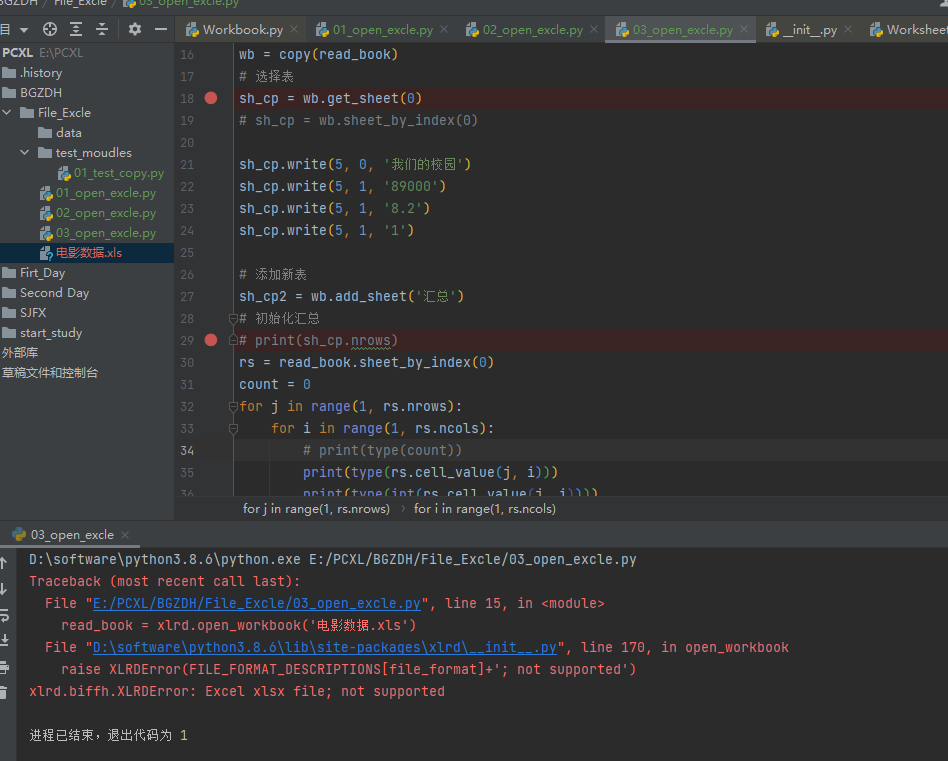
Task: Click the up-arrow icon in run toolbar
Action: point(4,563)
